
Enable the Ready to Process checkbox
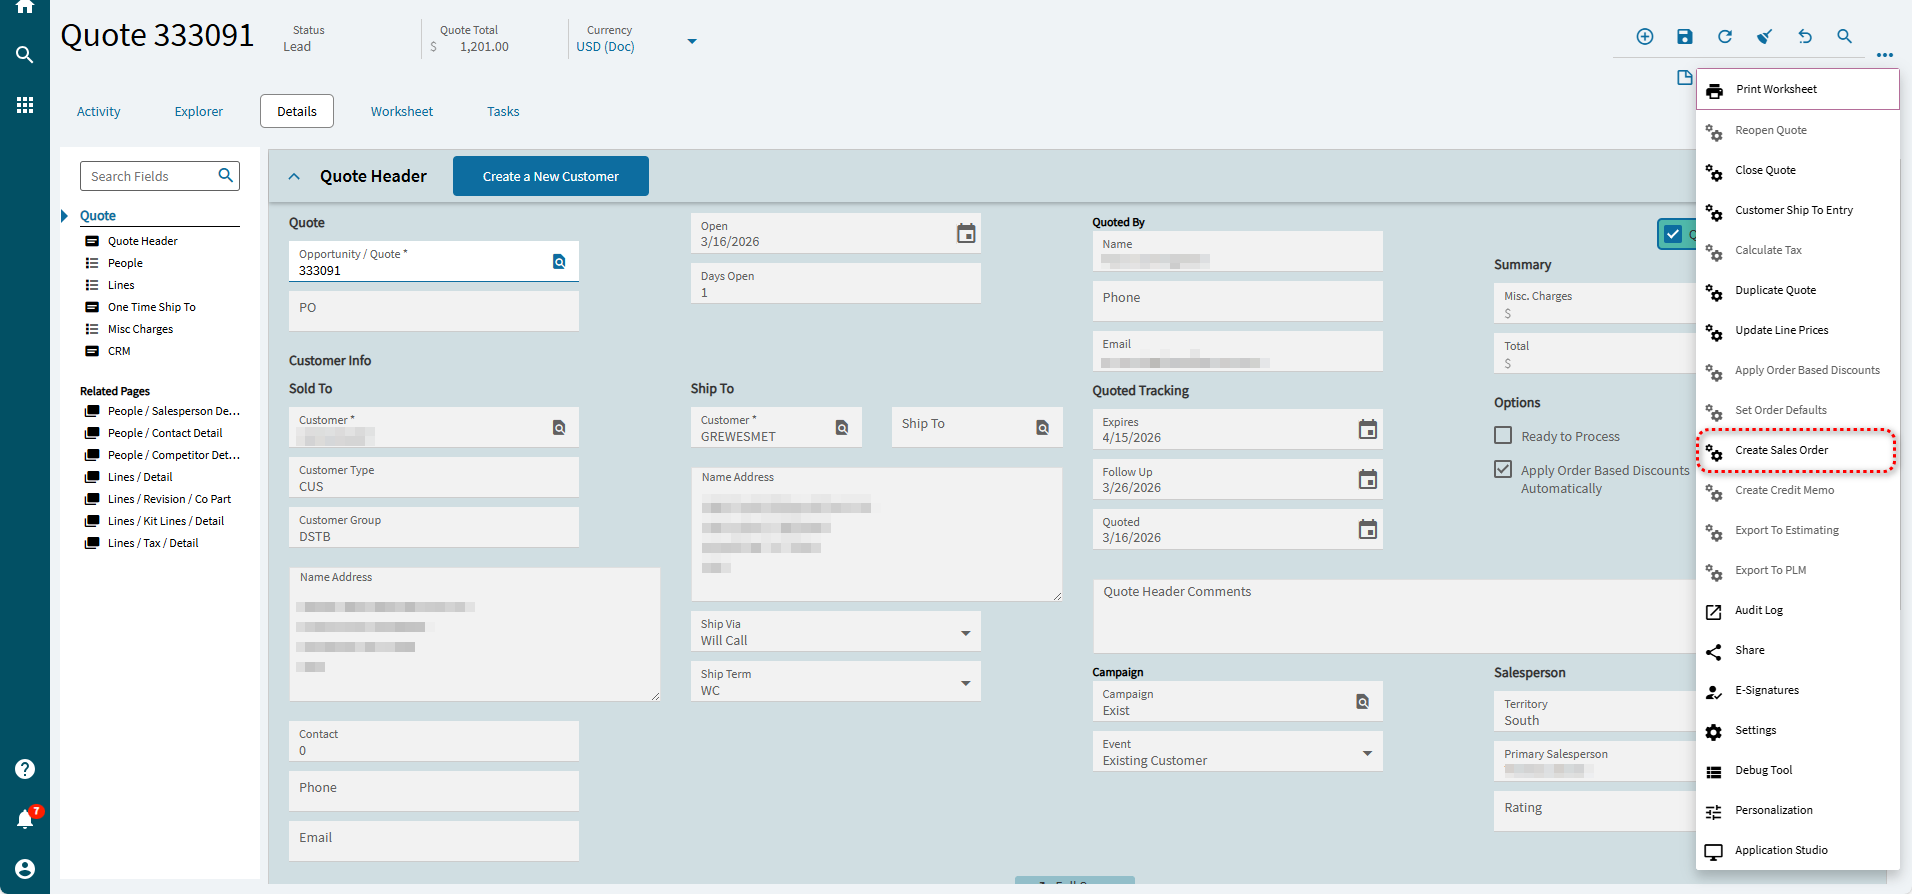click(x=1503, y=436)
